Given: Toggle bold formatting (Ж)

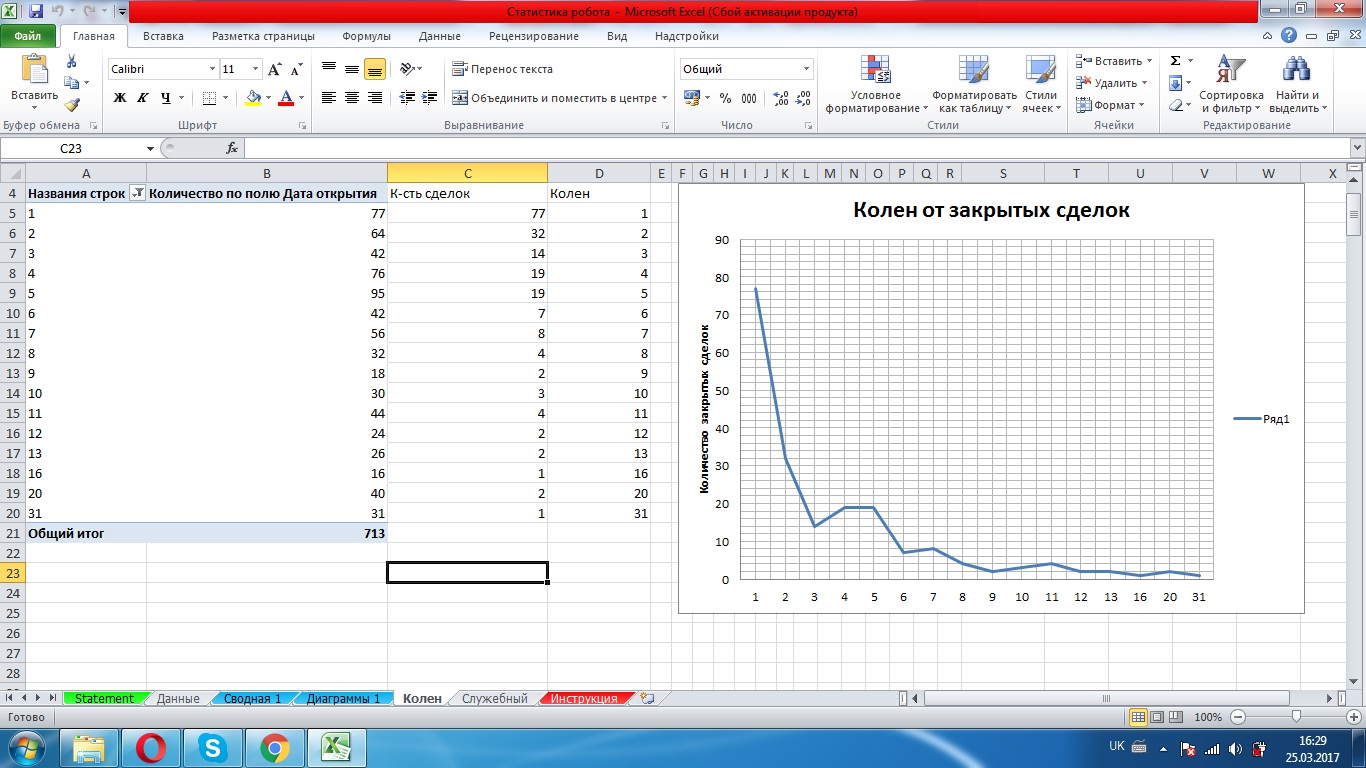Looking at the screenshot, I should pos(120,98).
